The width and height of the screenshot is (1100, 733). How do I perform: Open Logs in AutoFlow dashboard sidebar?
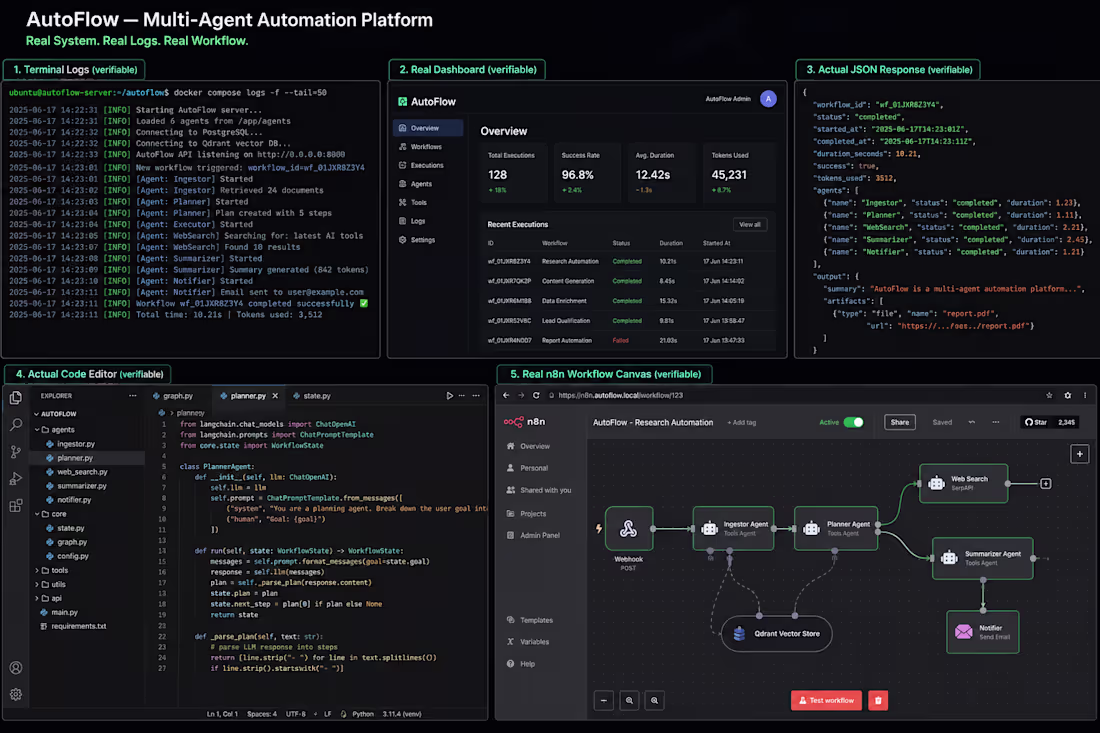click(418, 221)
